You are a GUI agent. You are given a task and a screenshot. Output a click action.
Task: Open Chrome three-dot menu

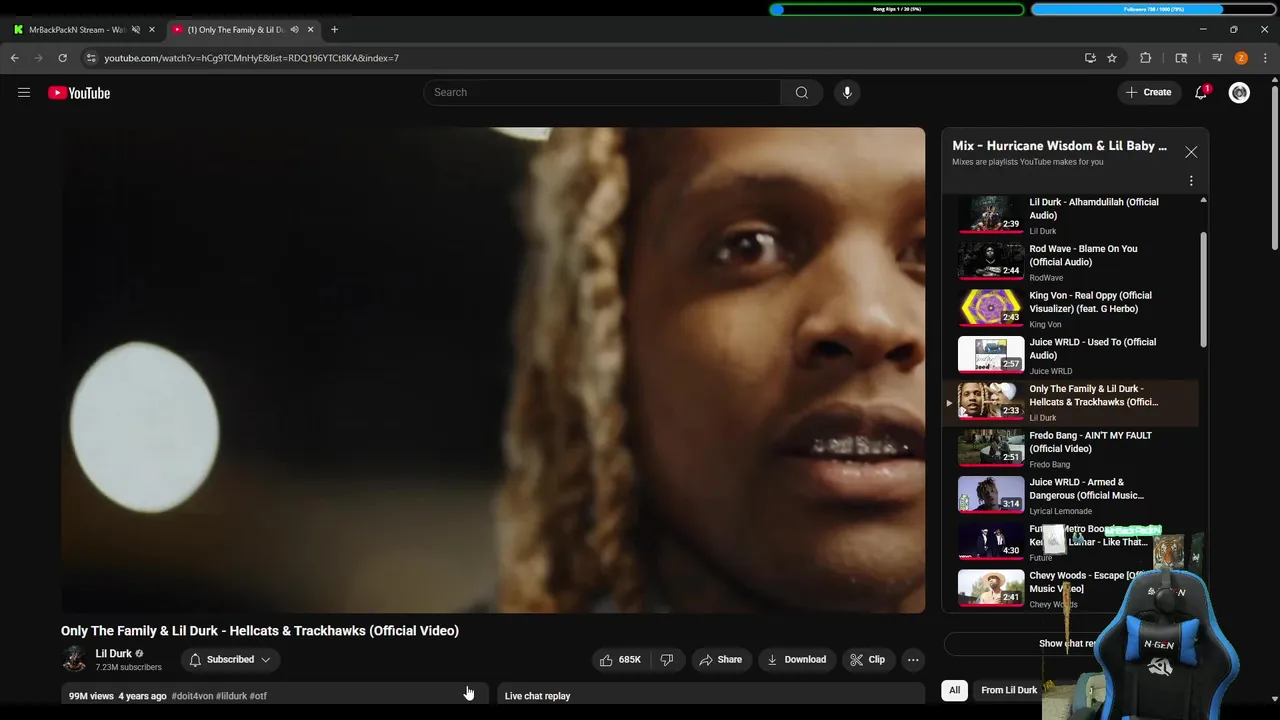1266,58
